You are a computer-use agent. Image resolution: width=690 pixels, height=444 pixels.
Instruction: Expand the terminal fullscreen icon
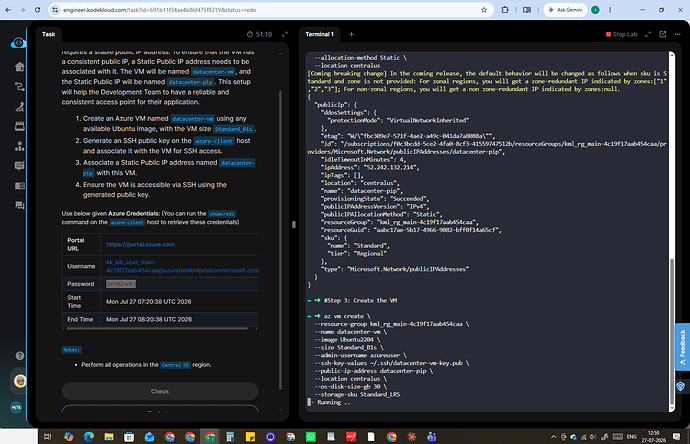click(x=648, y=34)
